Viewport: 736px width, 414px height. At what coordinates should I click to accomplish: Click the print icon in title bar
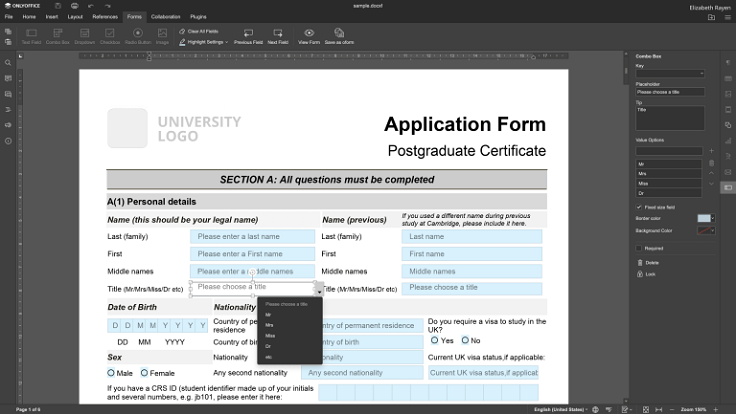74,6
